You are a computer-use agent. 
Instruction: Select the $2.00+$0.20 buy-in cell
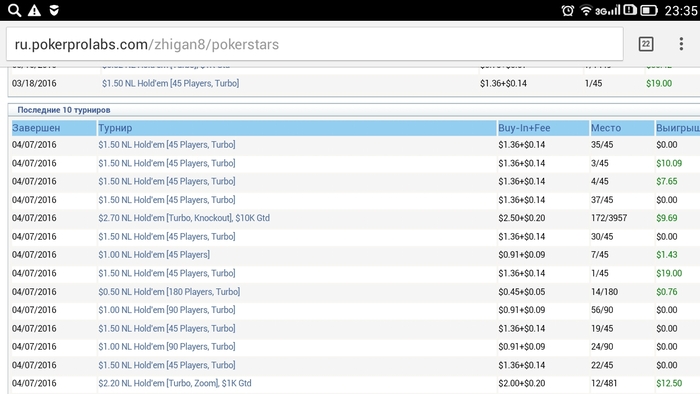pos(521,383)
